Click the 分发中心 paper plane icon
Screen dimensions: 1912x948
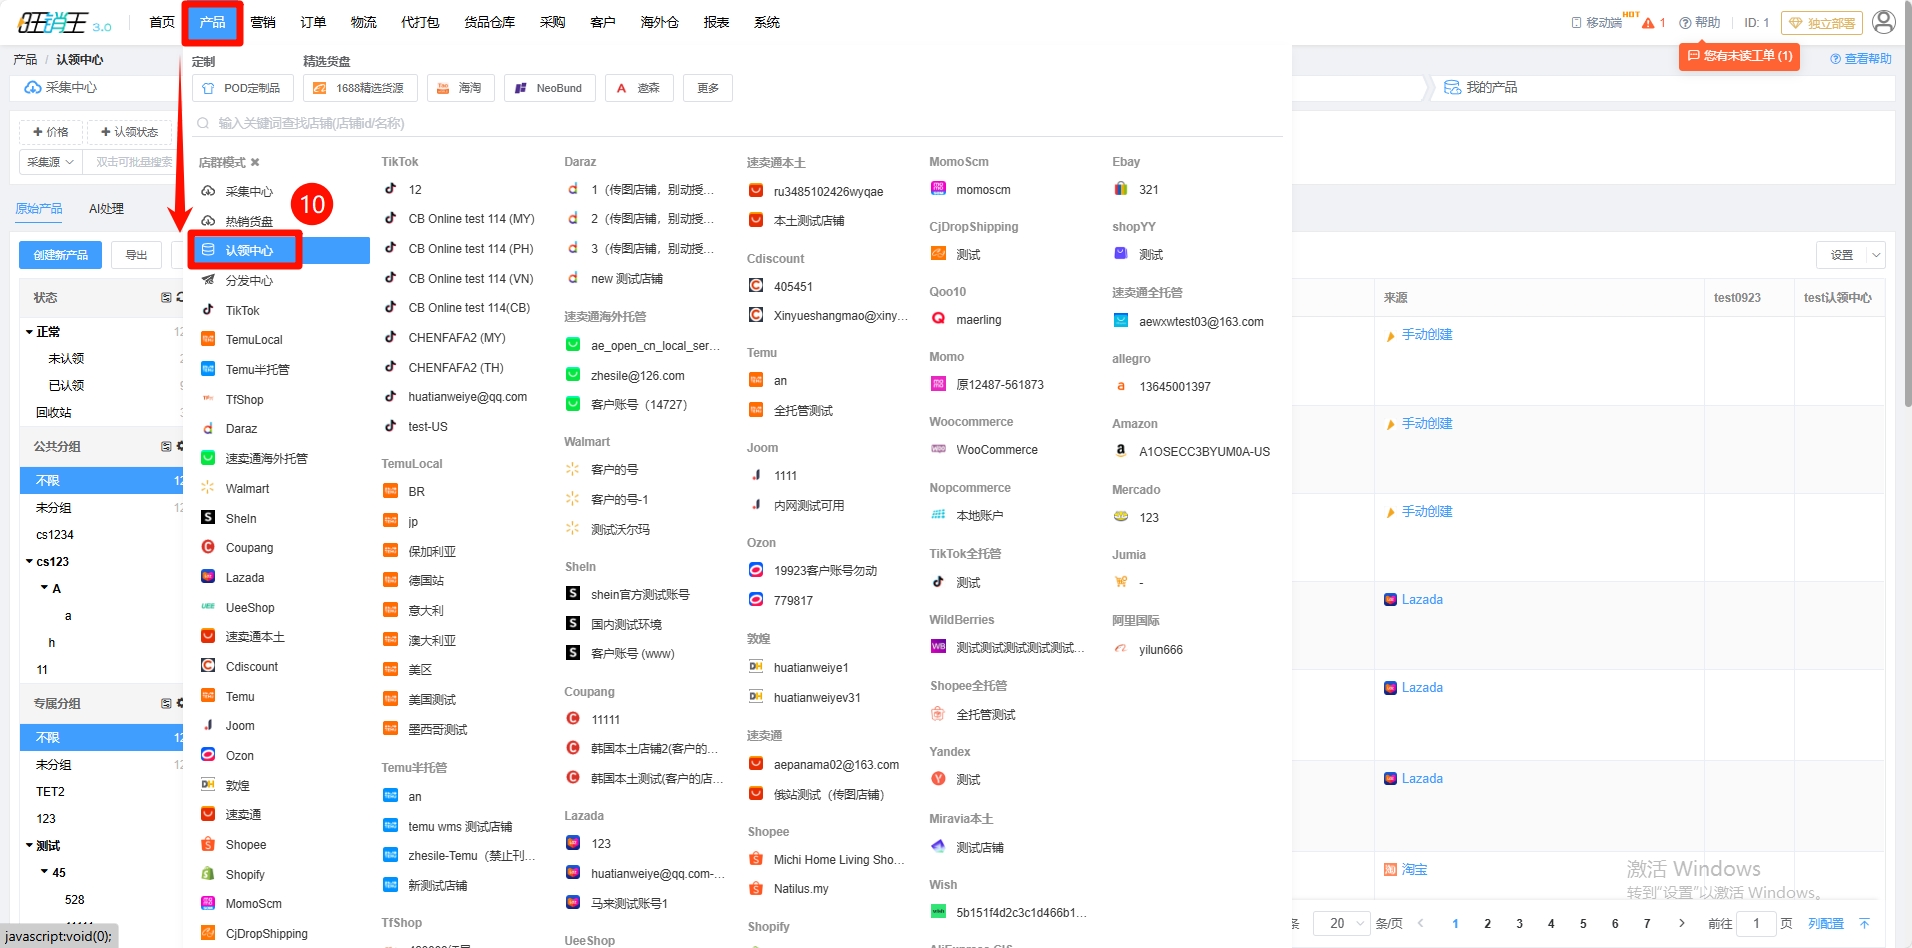coord(208,280)
